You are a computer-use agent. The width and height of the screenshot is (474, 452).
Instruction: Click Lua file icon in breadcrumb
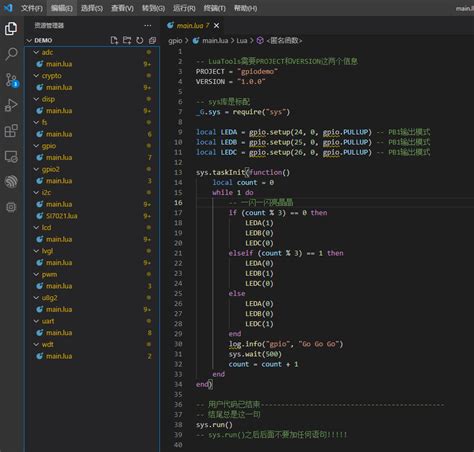196,41
